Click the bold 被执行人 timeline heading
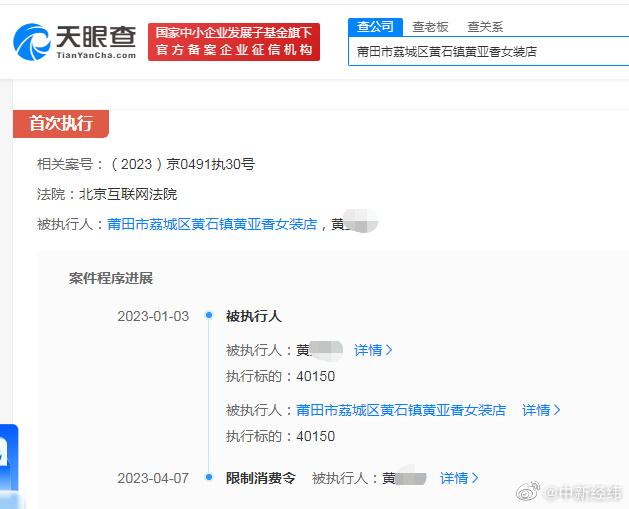The width and height of the screenshot is (629, 509). coord(254,316)
